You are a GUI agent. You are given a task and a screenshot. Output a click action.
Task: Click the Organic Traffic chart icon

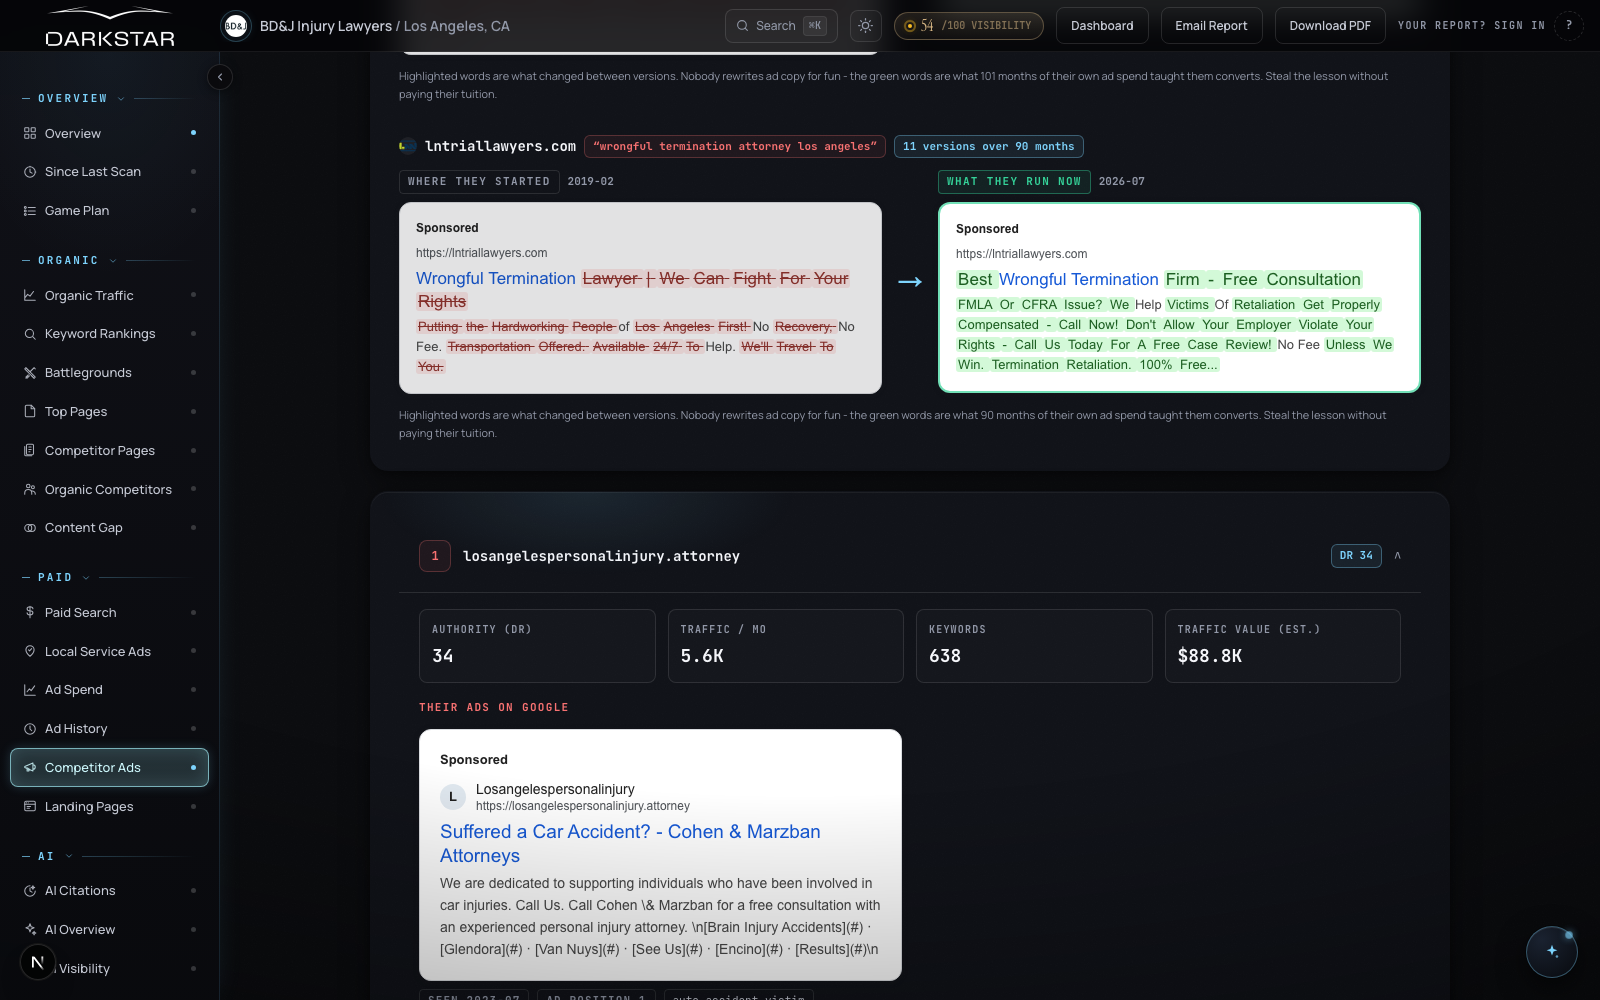tap(30, 295)
